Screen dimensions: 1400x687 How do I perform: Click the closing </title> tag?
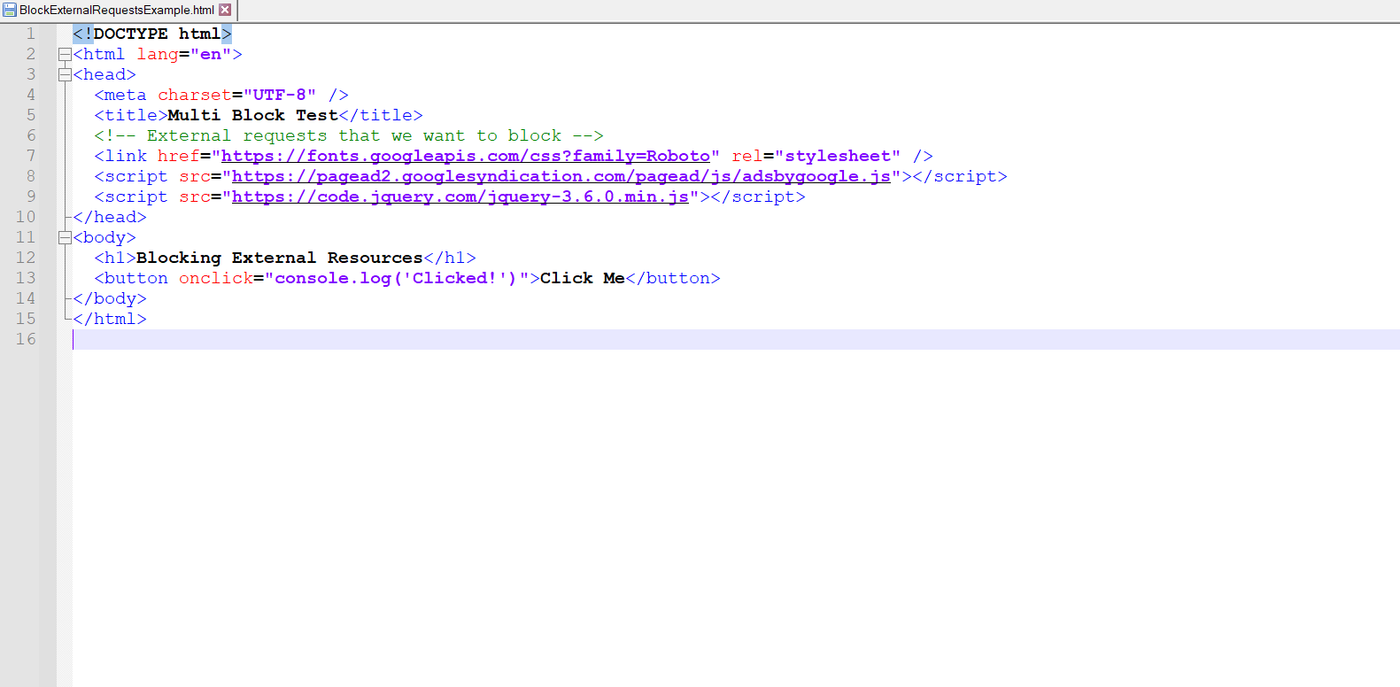click(x=381, y=115)
